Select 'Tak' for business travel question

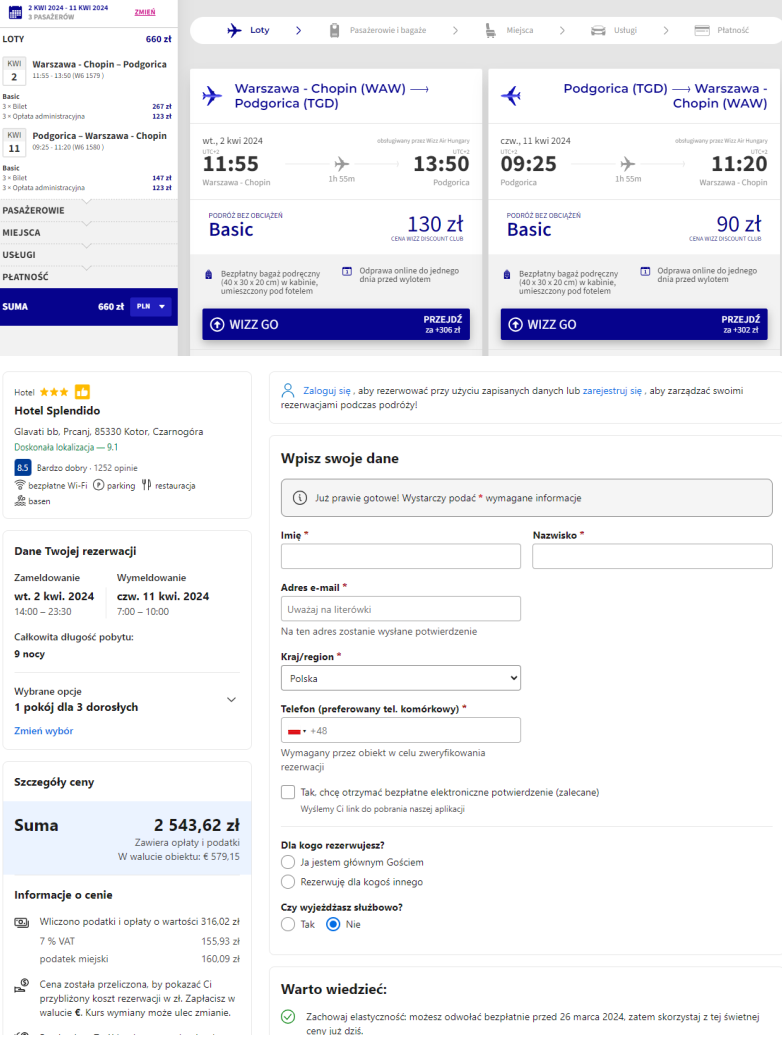pyautogui.click(x=288, y=925)
